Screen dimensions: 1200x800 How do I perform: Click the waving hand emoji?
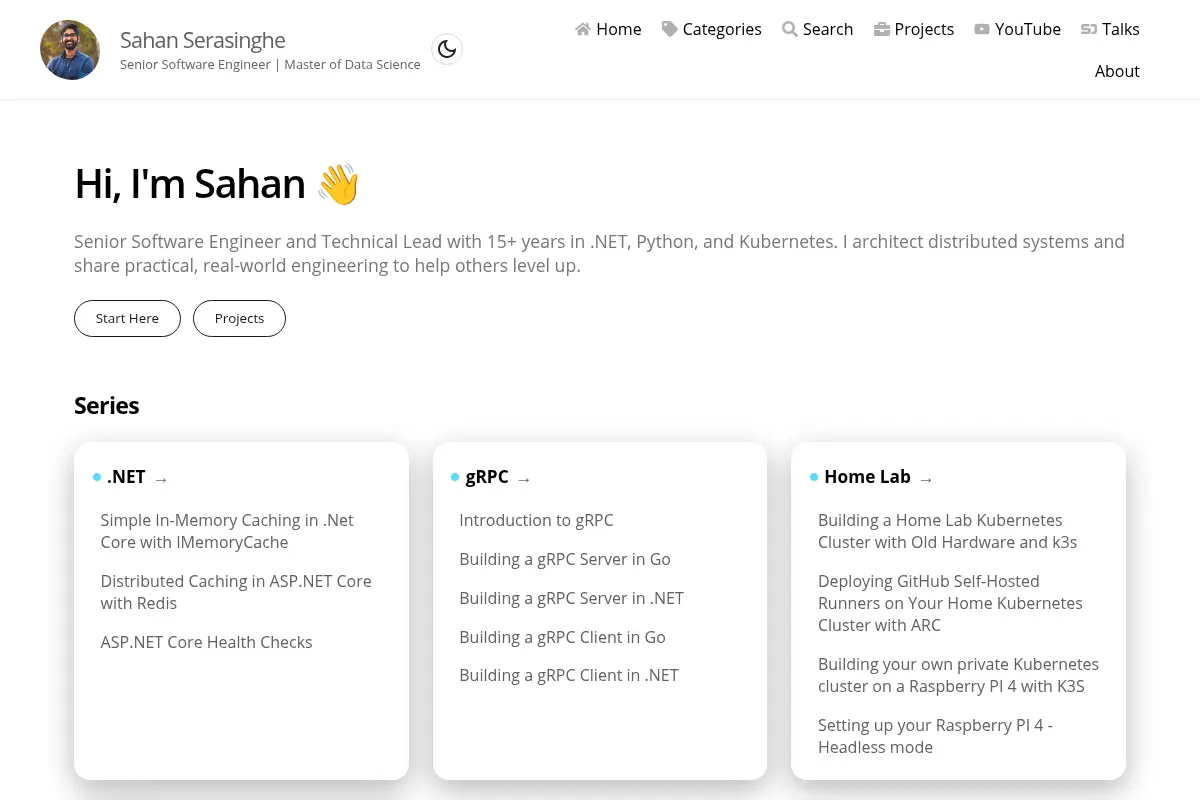(x=338, y=185)
